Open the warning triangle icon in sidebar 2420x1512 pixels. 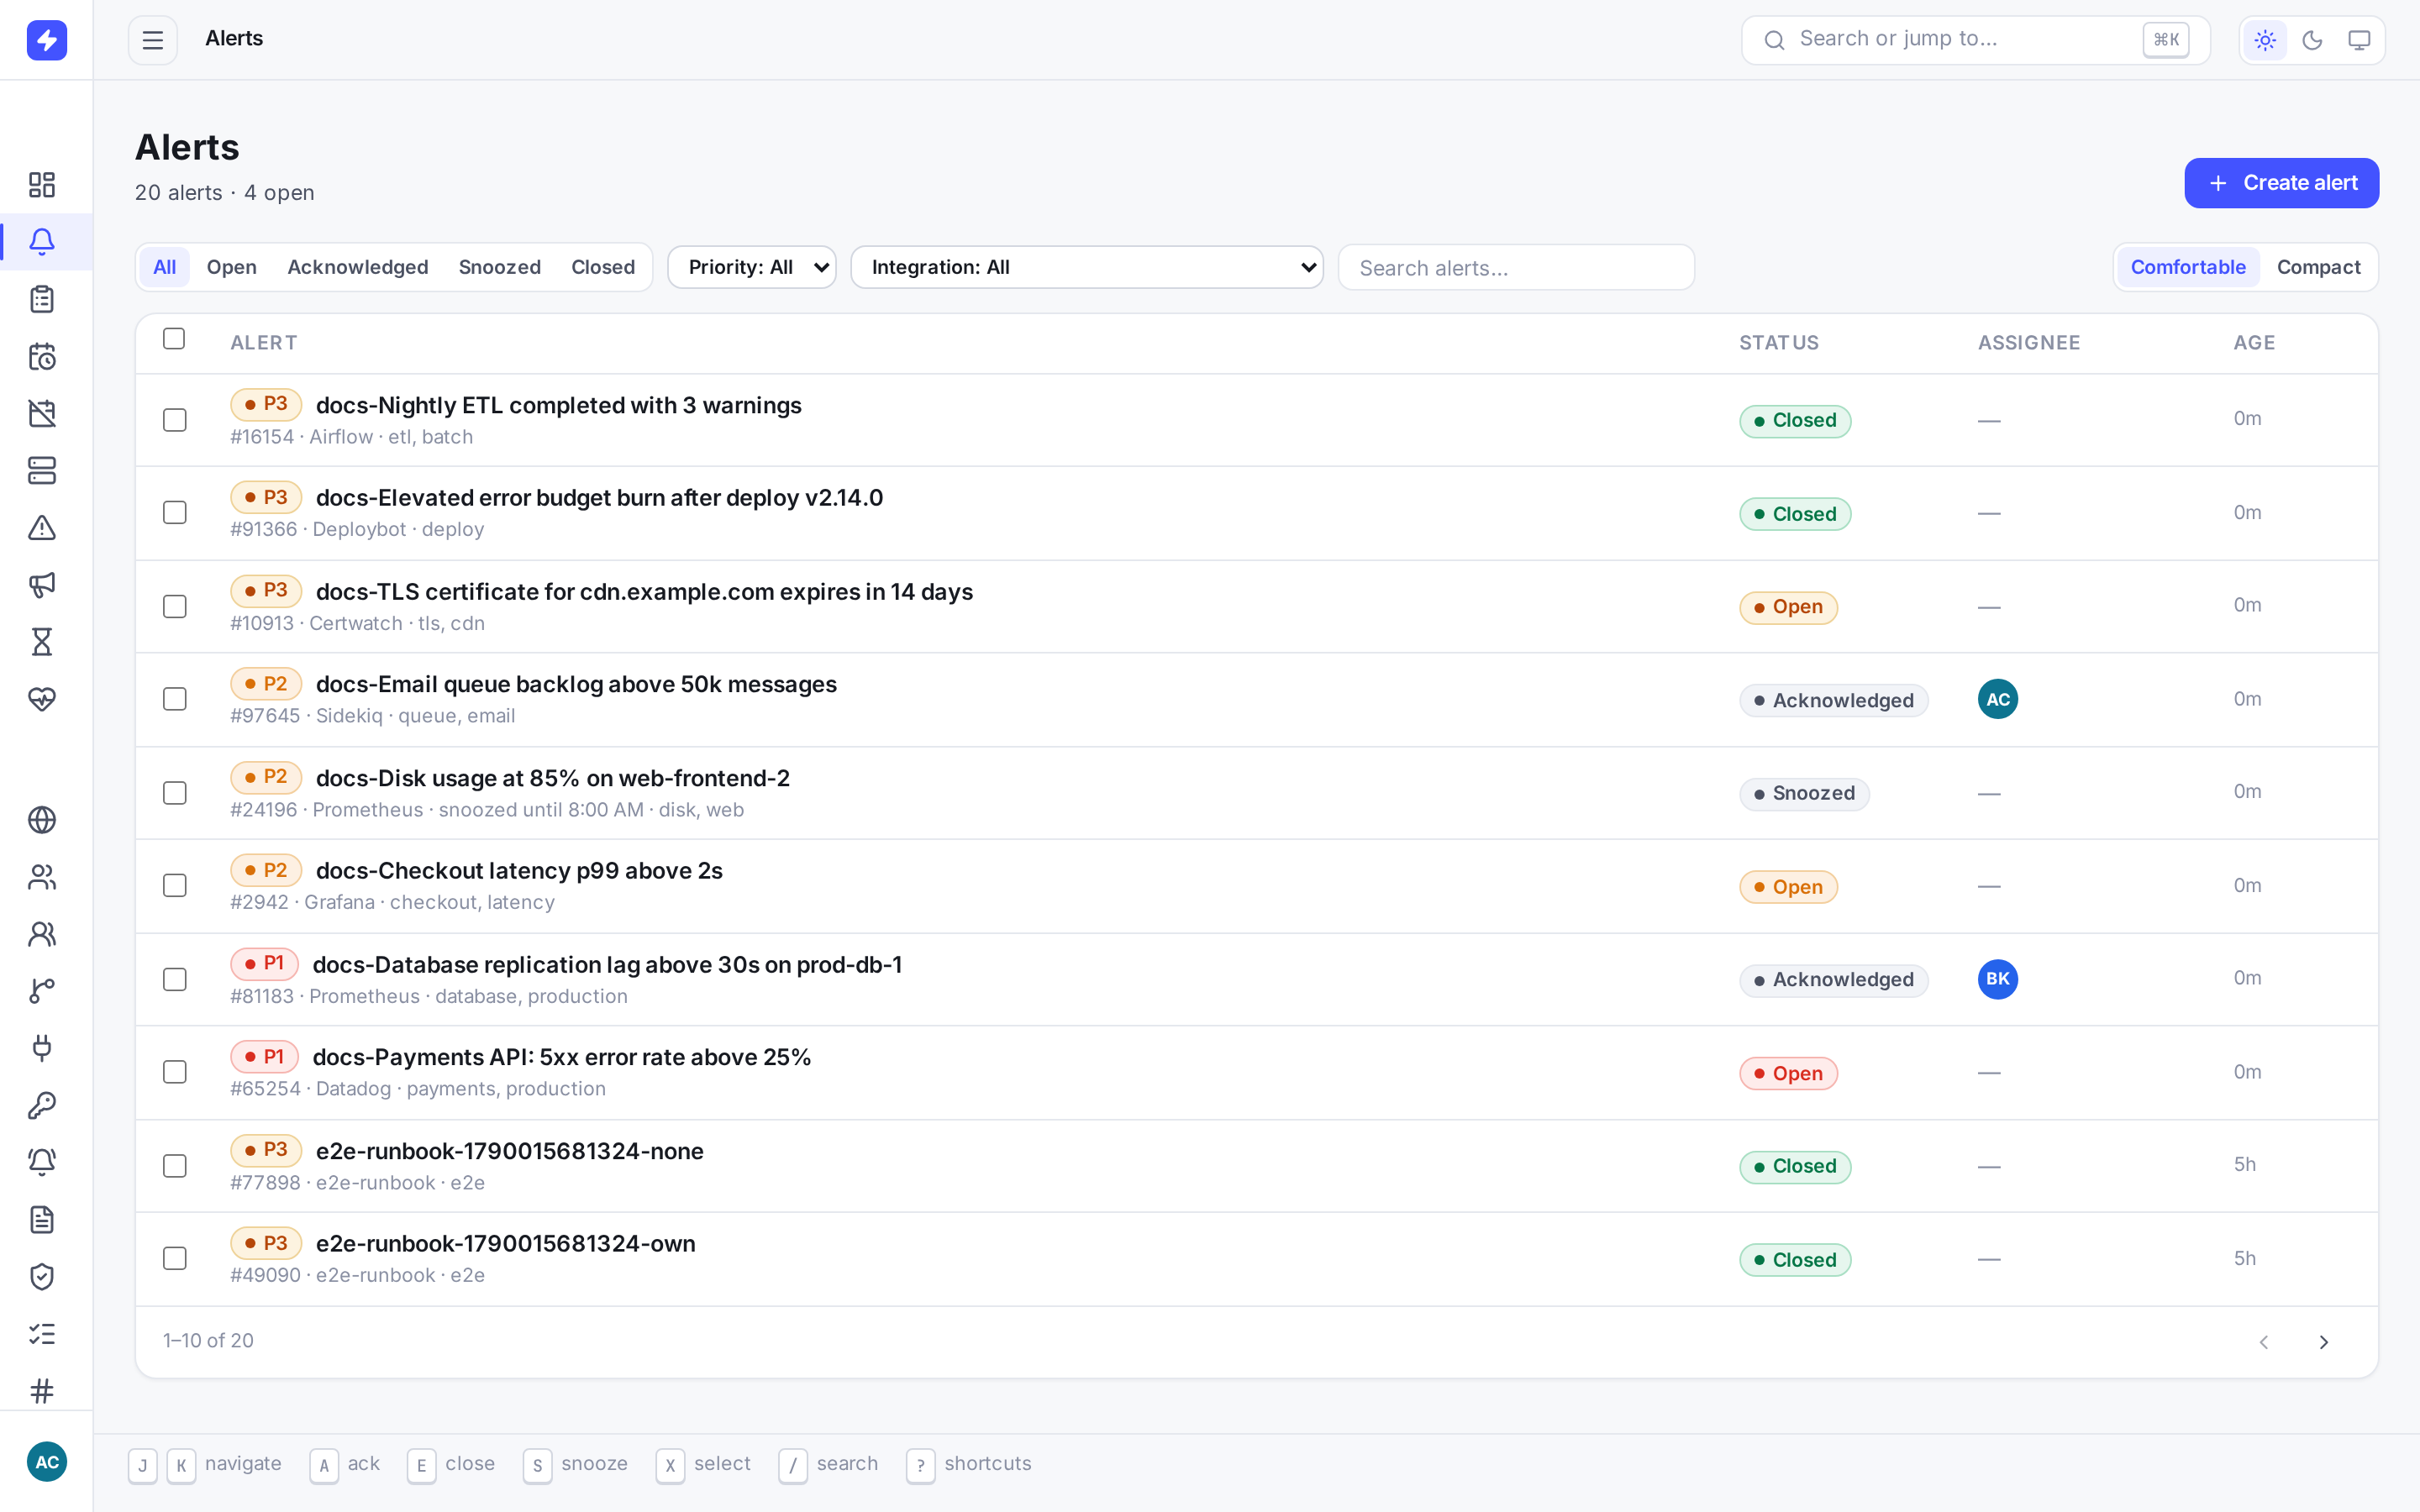42,527
